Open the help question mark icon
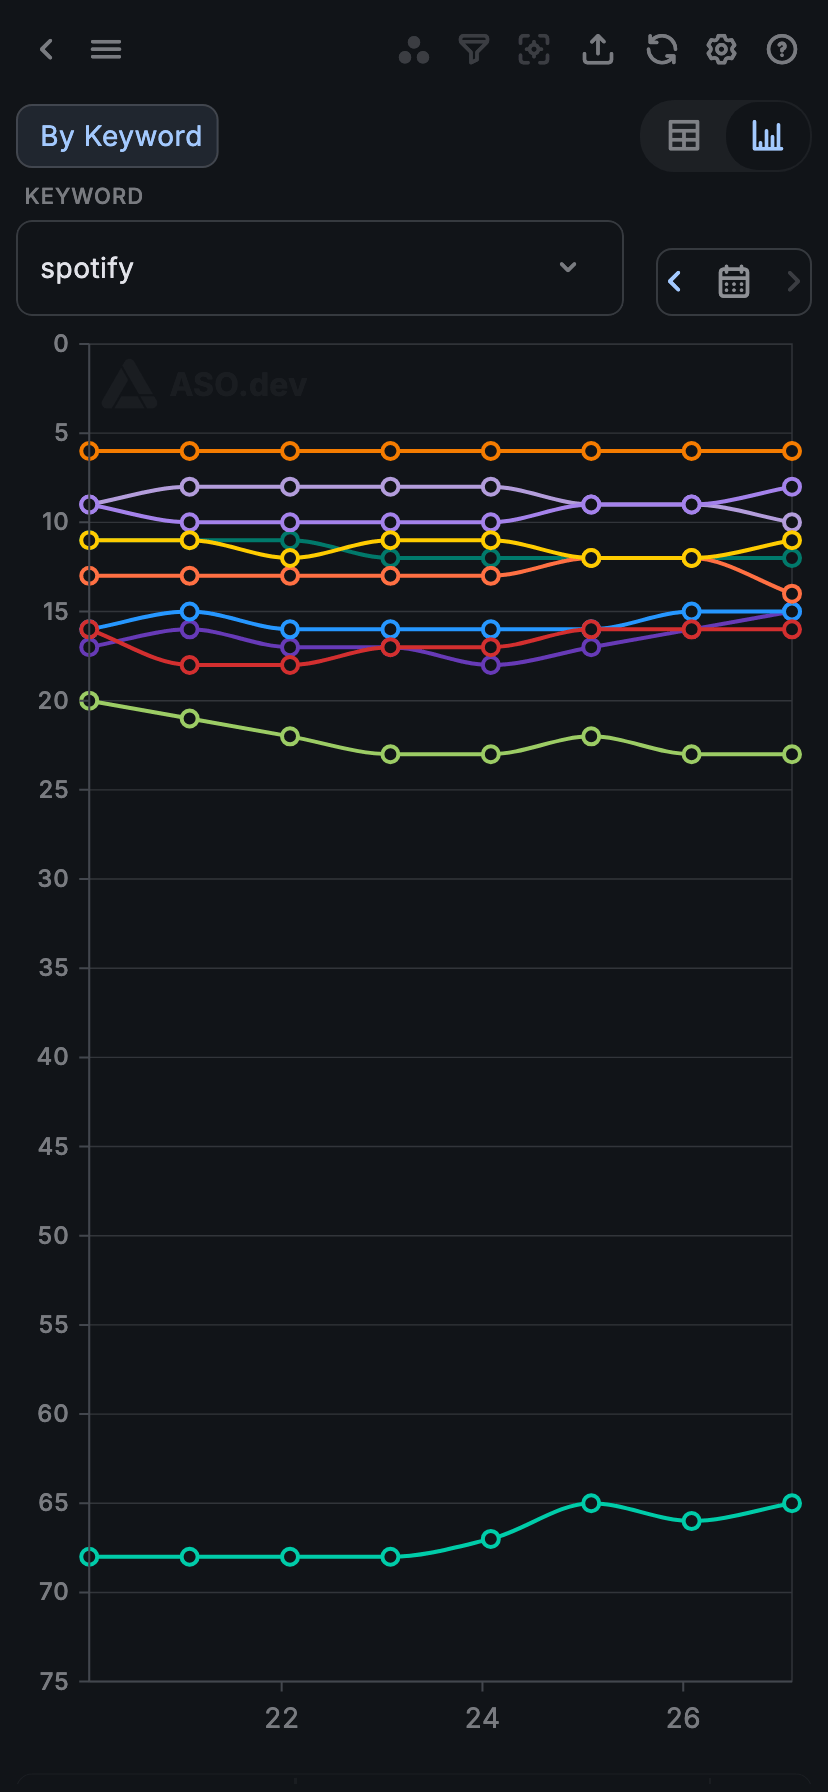The height and width of the screenshot is (1792, 828). pyautogui.click(x=782, y=49)
